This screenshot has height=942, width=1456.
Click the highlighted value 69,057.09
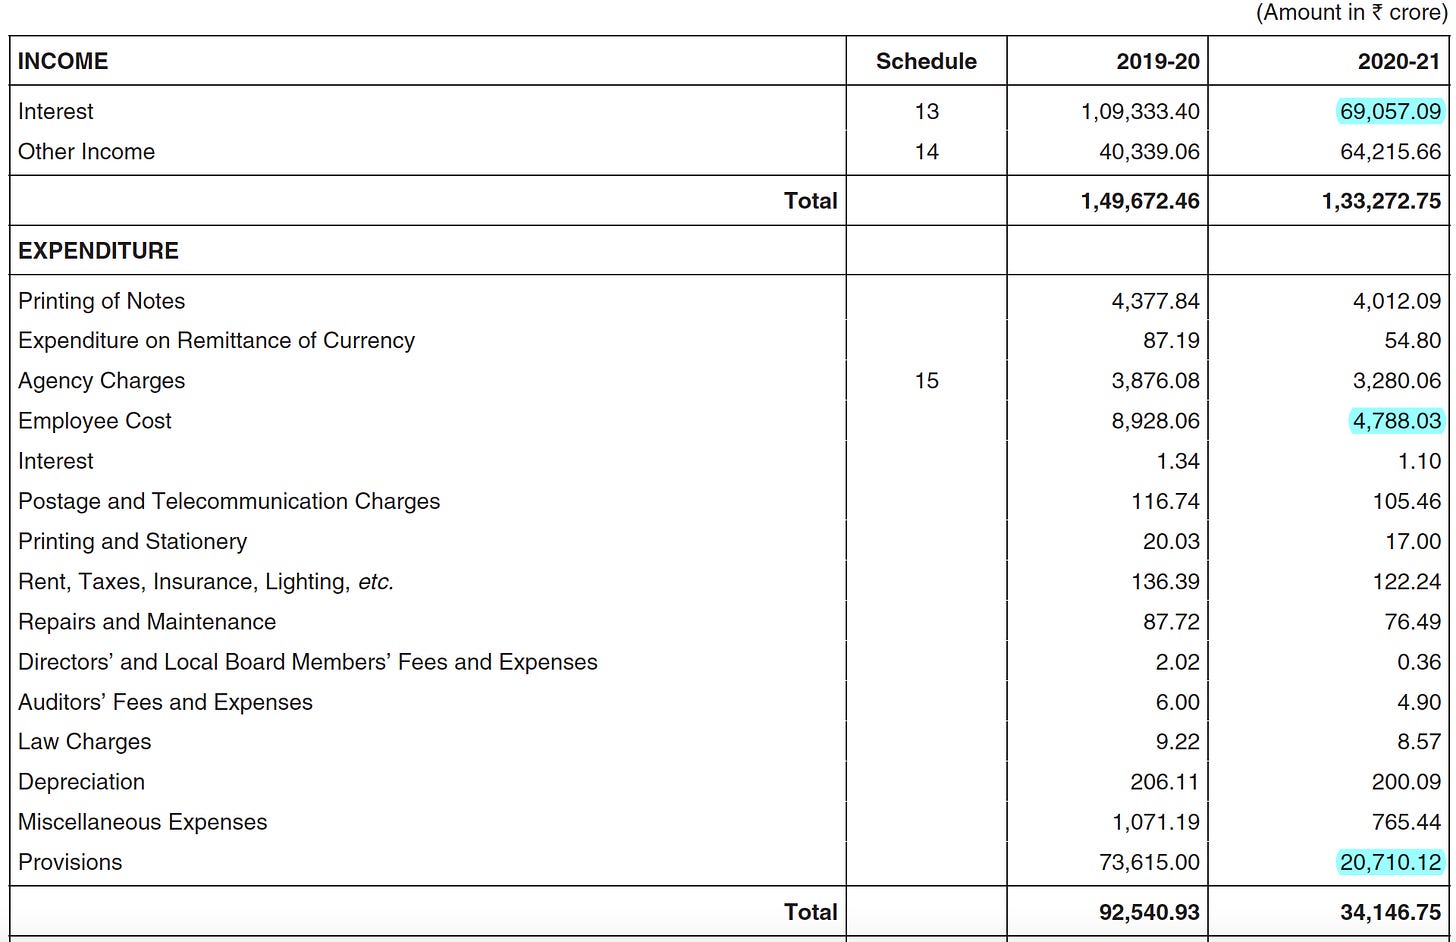pyautogui.click(x=1391, y=111)
